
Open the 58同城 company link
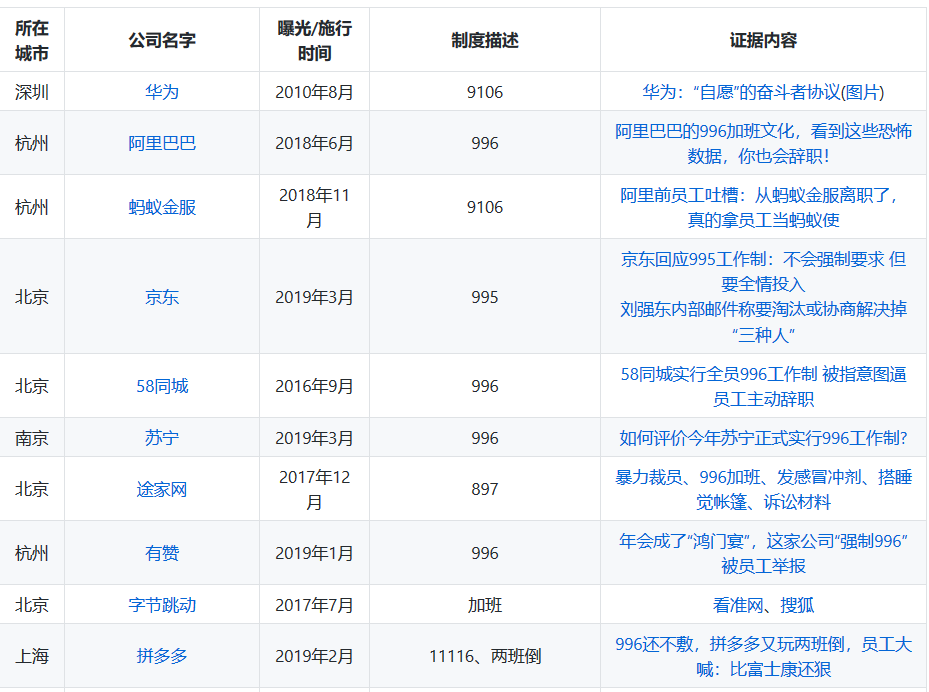tap(161, 386)
